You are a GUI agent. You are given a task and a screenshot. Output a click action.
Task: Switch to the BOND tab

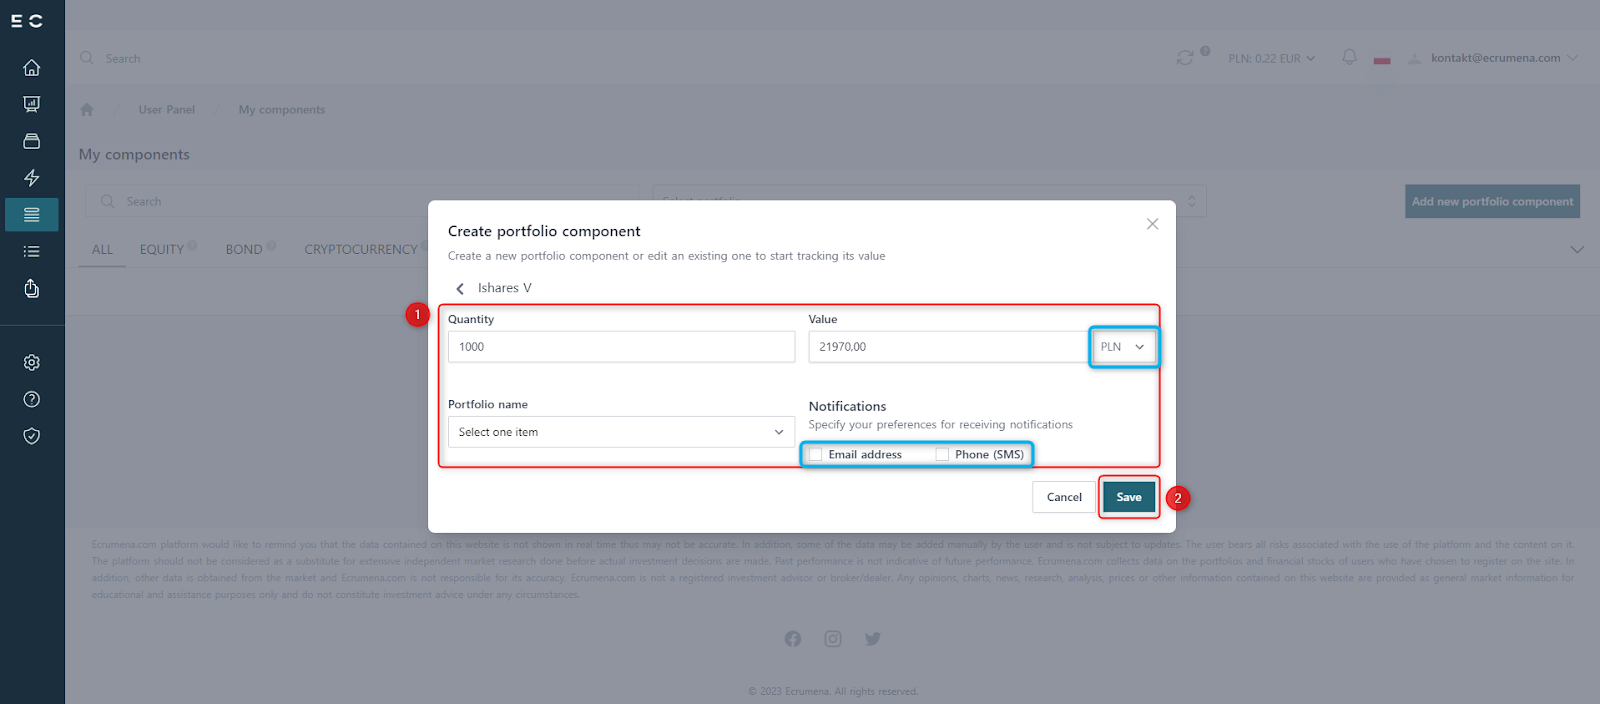pos(244,249)
